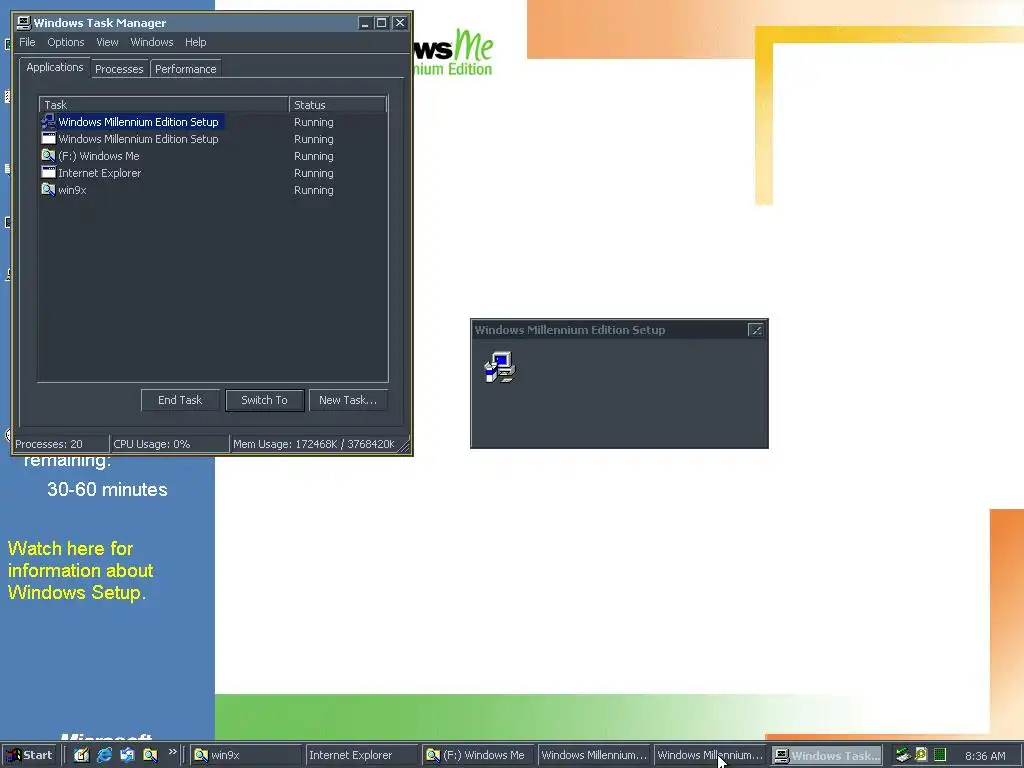Click the End Task button
Viewport: 1024px width, 768px height.
[180, 400]
